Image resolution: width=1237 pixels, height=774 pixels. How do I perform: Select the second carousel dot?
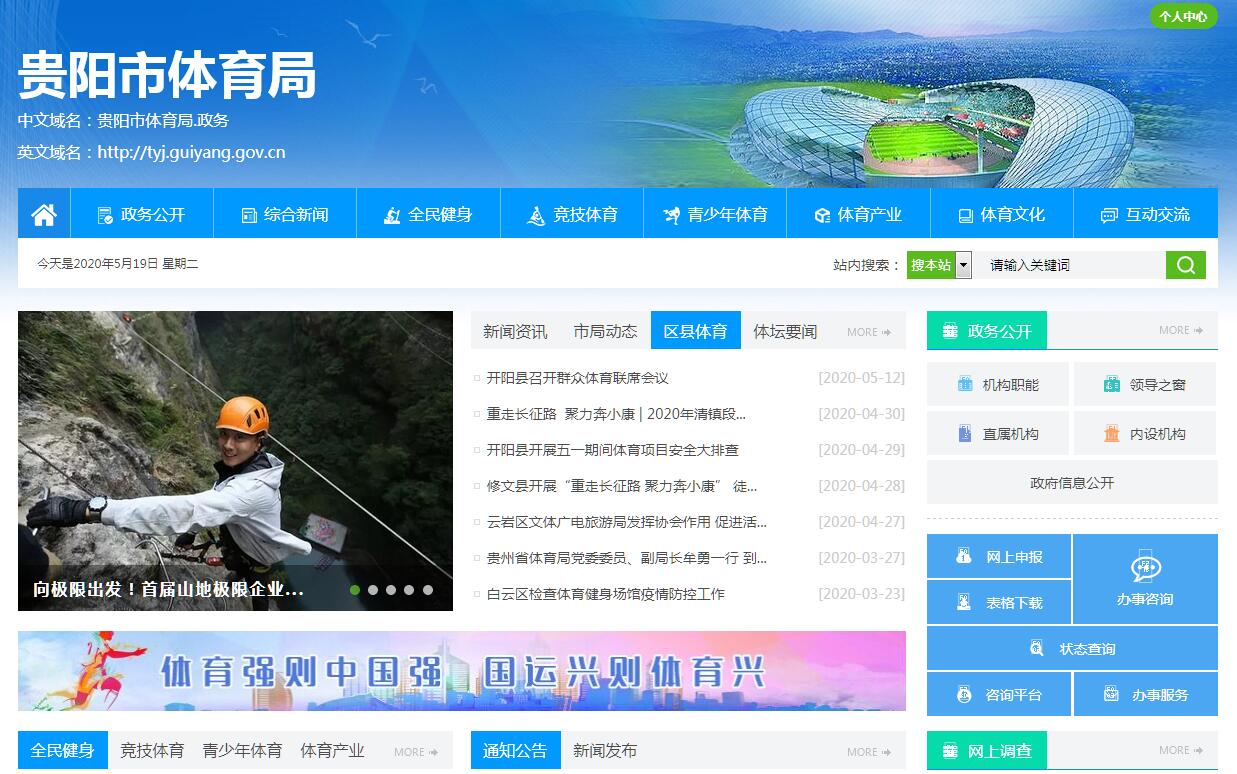[373, 590]
